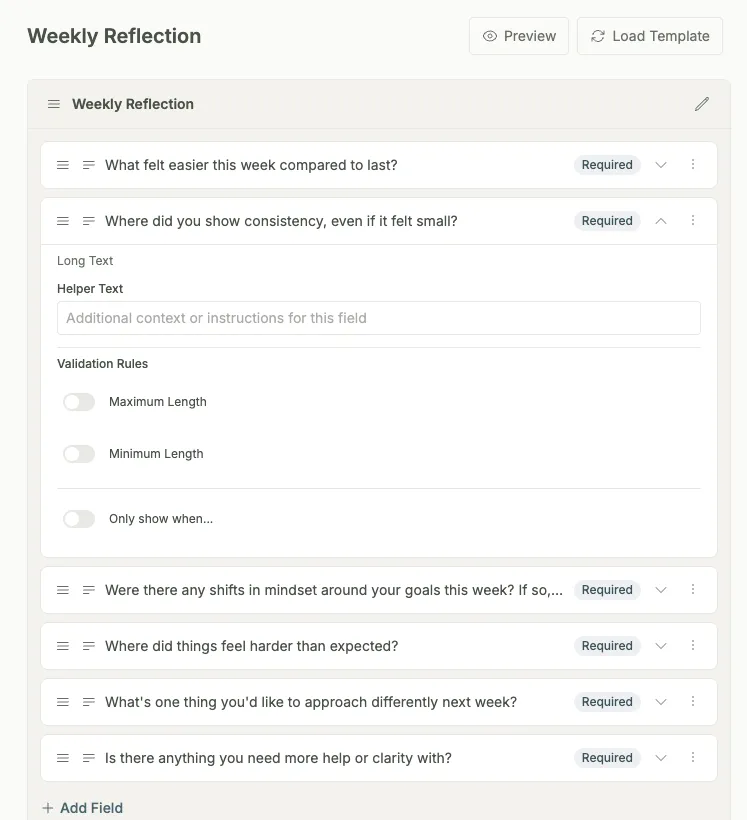Click Required badge on 'What felt easier' field
Viewport: 747px width, 820px height.
point(607,165)
